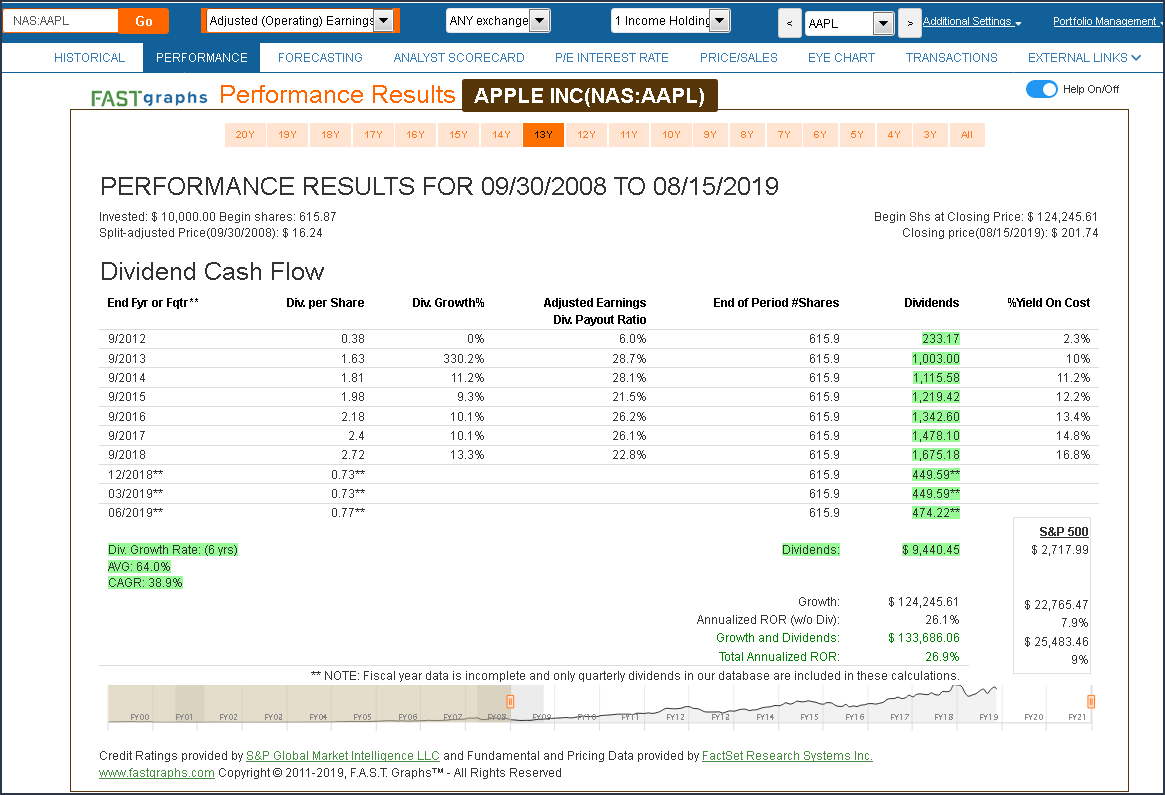
Task: Visit www.fastgraphs.com link
Action: pos(157,773)
